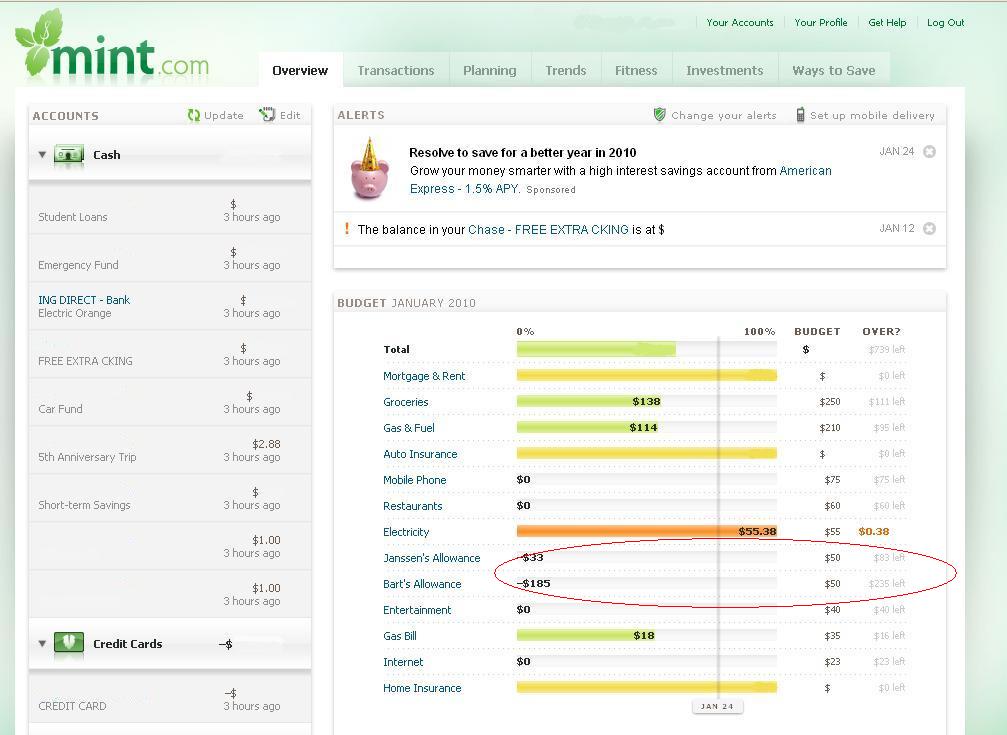Dismiss the JAN 24 savings alert

pyautogui.click(x=929, y=152)
